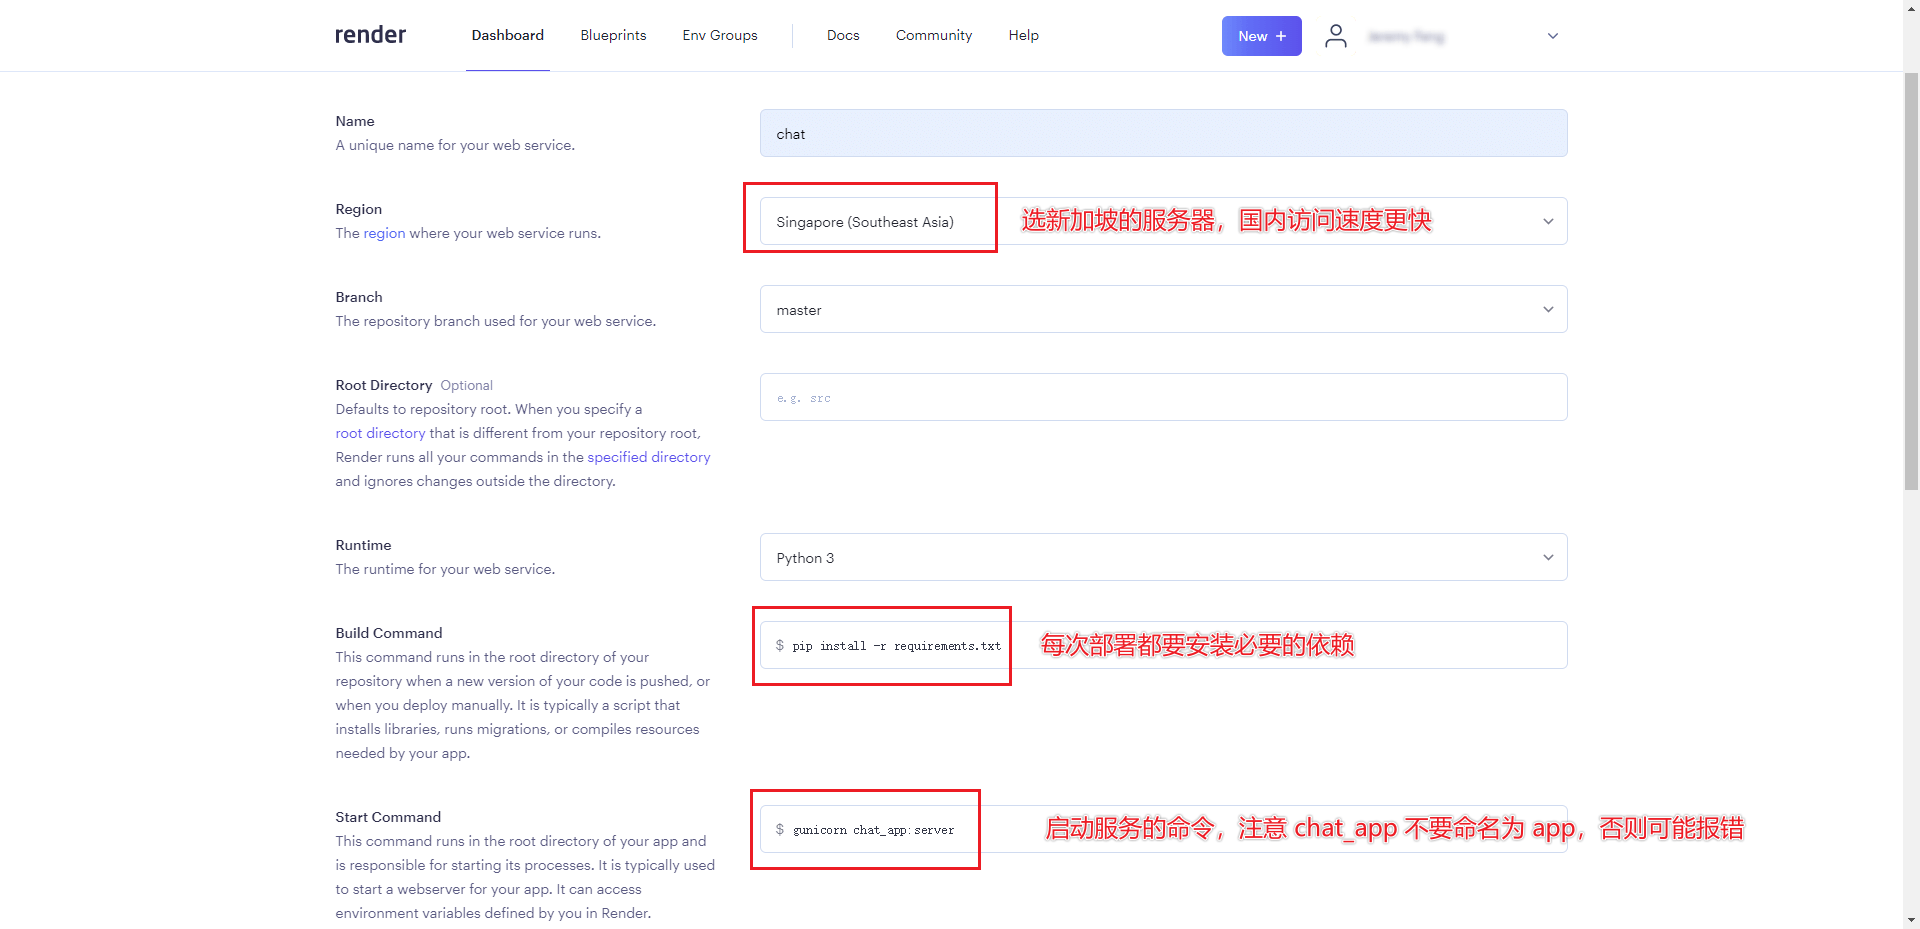Open the specified directory link
This screenshot has height=929, width=1920.
coord(648,457)
